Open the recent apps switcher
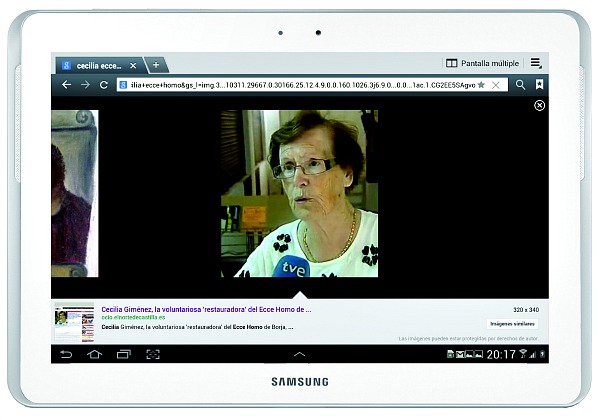The image size is (600, 420). pyautogui.click(x=124, y=354)
